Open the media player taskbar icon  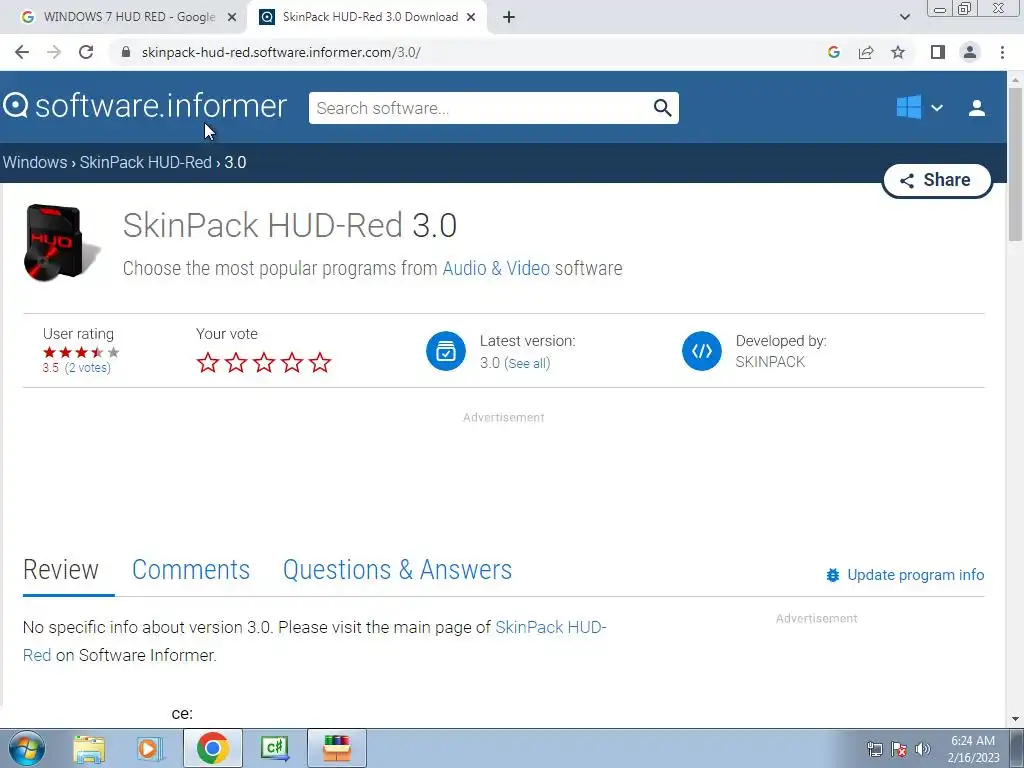point(150,748)
